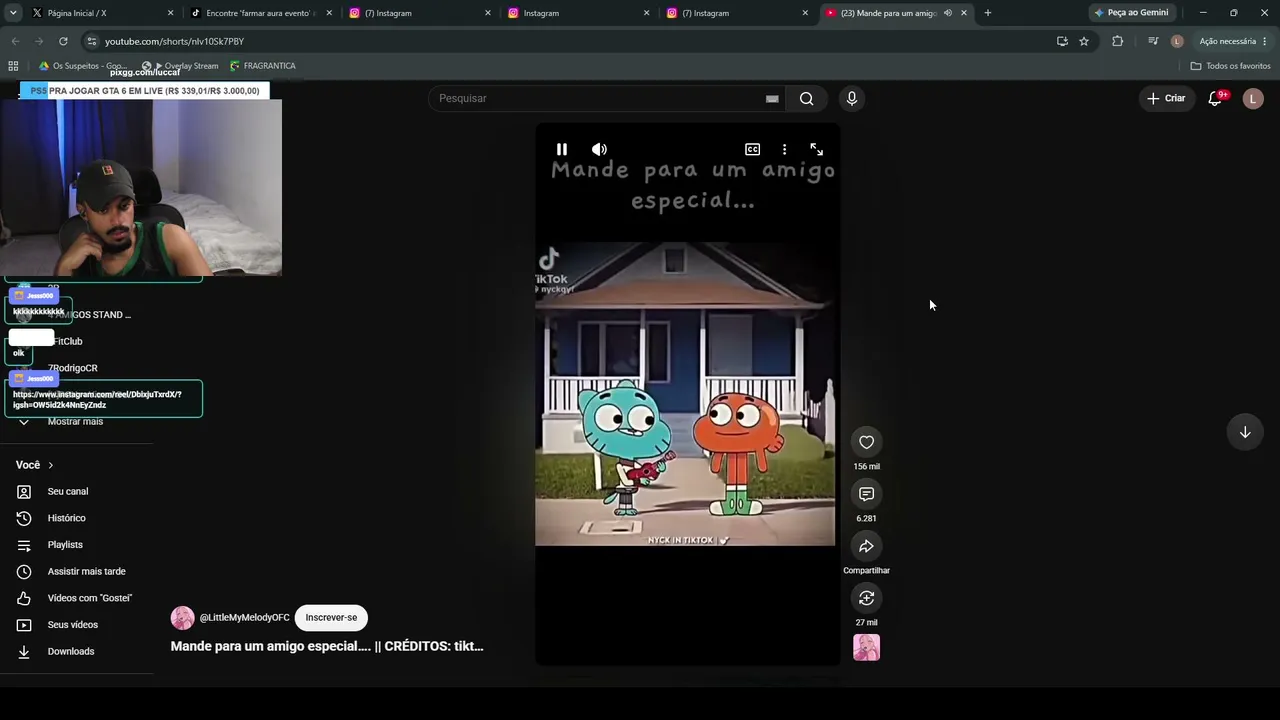
Task: Start voice search with the microphone
Action: (851, 98)
